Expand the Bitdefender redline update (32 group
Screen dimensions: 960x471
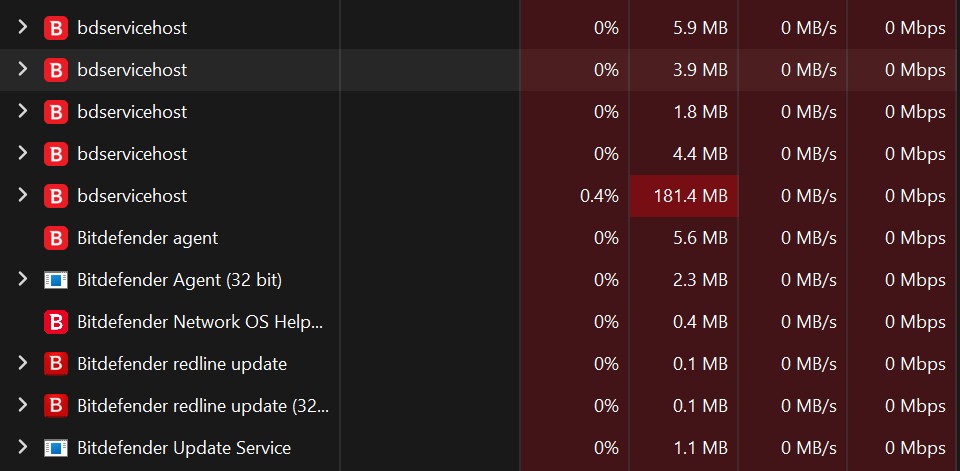23,404
